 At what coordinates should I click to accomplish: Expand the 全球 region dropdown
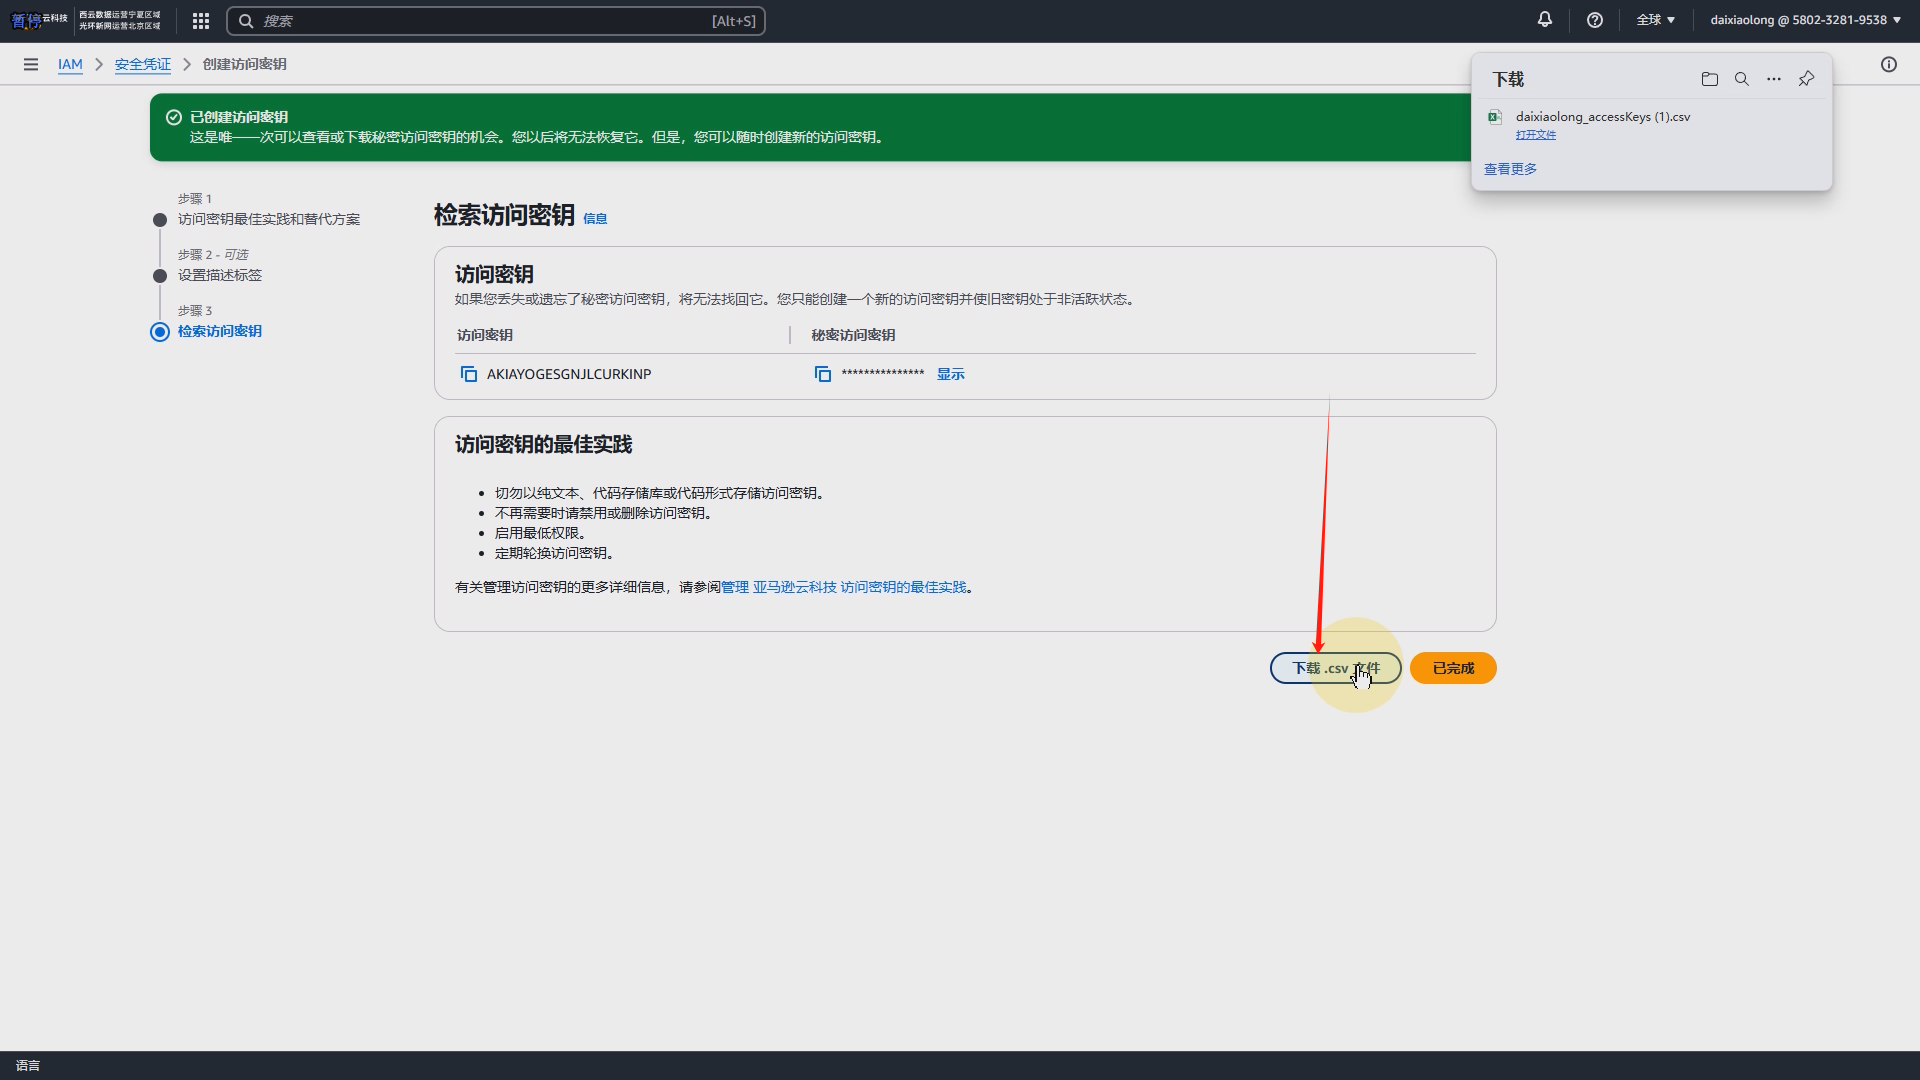(1655, 20)
